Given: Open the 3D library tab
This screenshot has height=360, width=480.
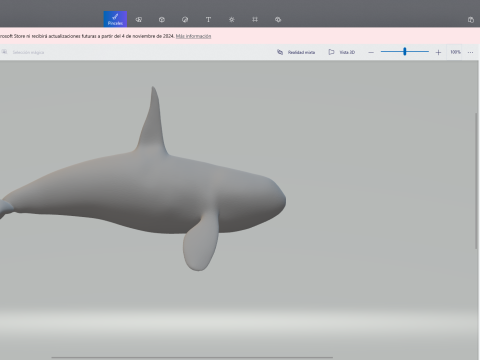Looking at the screenshot, I should tap(278, 20).
